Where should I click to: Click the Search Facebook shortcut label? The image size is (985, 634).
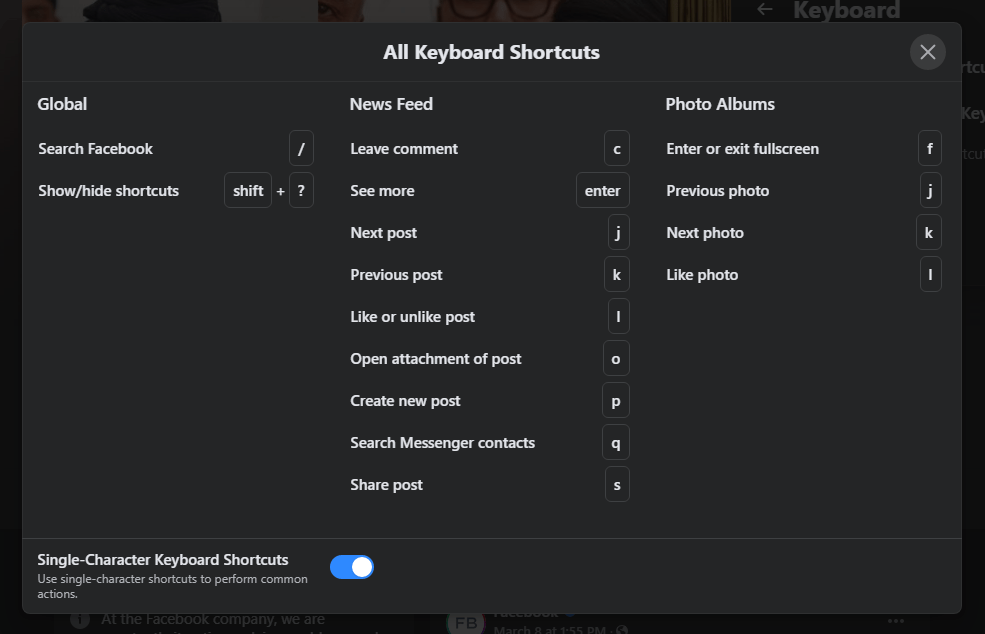[x=96, y=149]
